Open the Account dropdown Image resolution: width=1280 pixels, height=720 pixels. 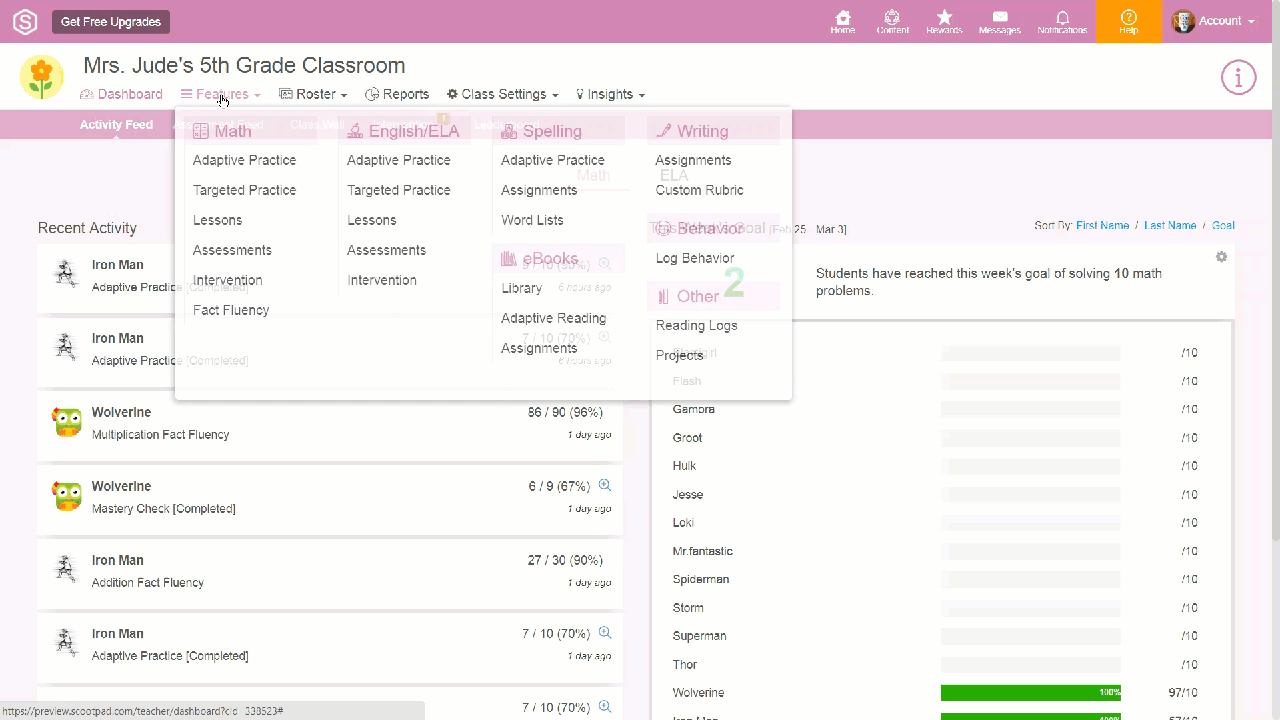(1214, 21)
